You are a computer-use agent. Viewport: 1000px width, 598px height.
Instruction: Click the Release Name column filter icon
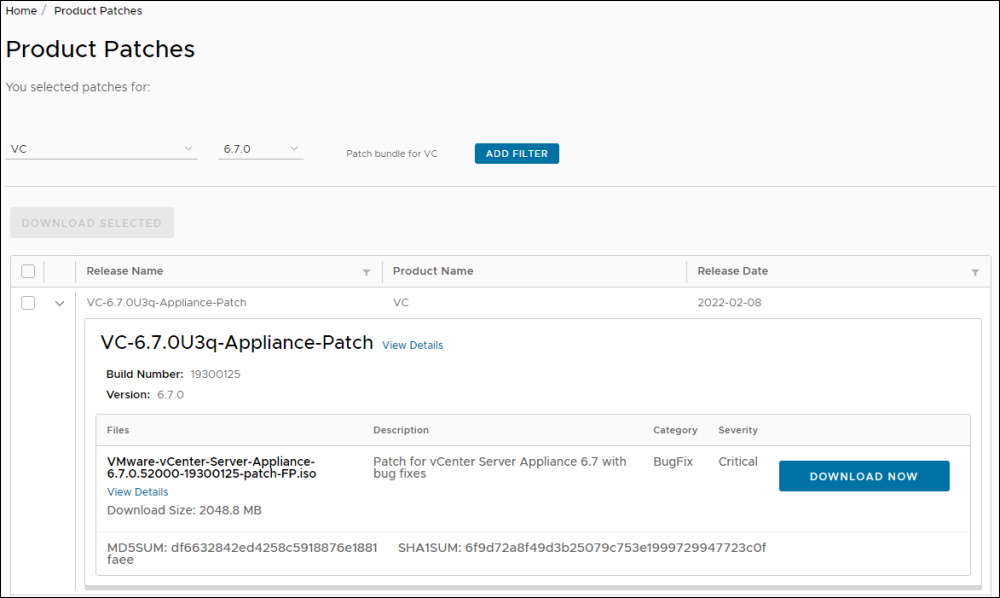(x=367, y=272)
